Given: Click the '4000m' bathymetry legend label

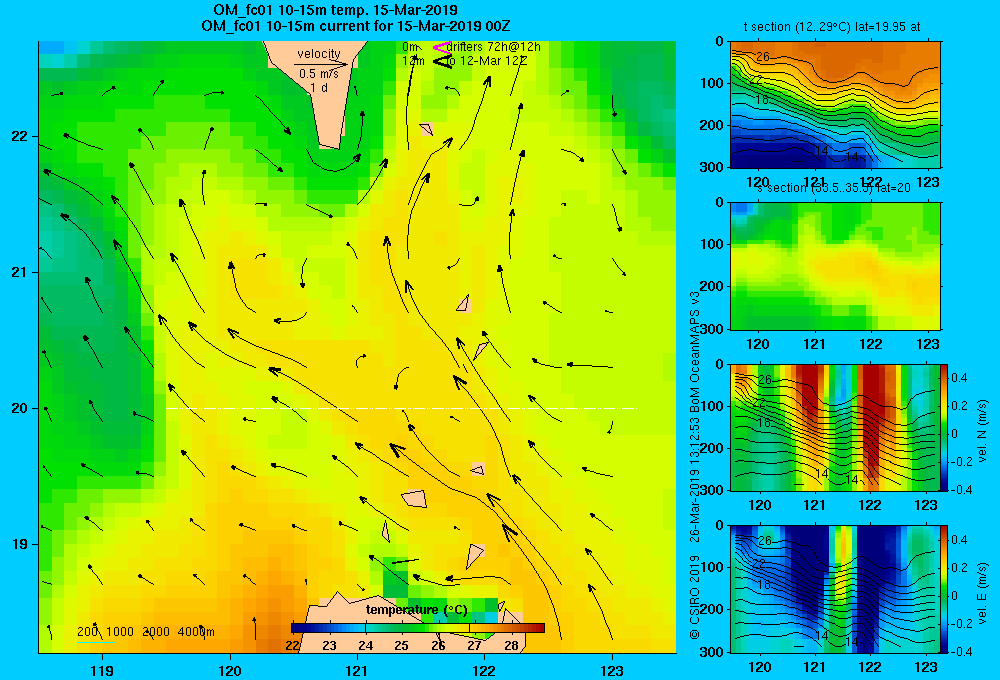Looking at the screenshot, I should [x=196, y=632].
